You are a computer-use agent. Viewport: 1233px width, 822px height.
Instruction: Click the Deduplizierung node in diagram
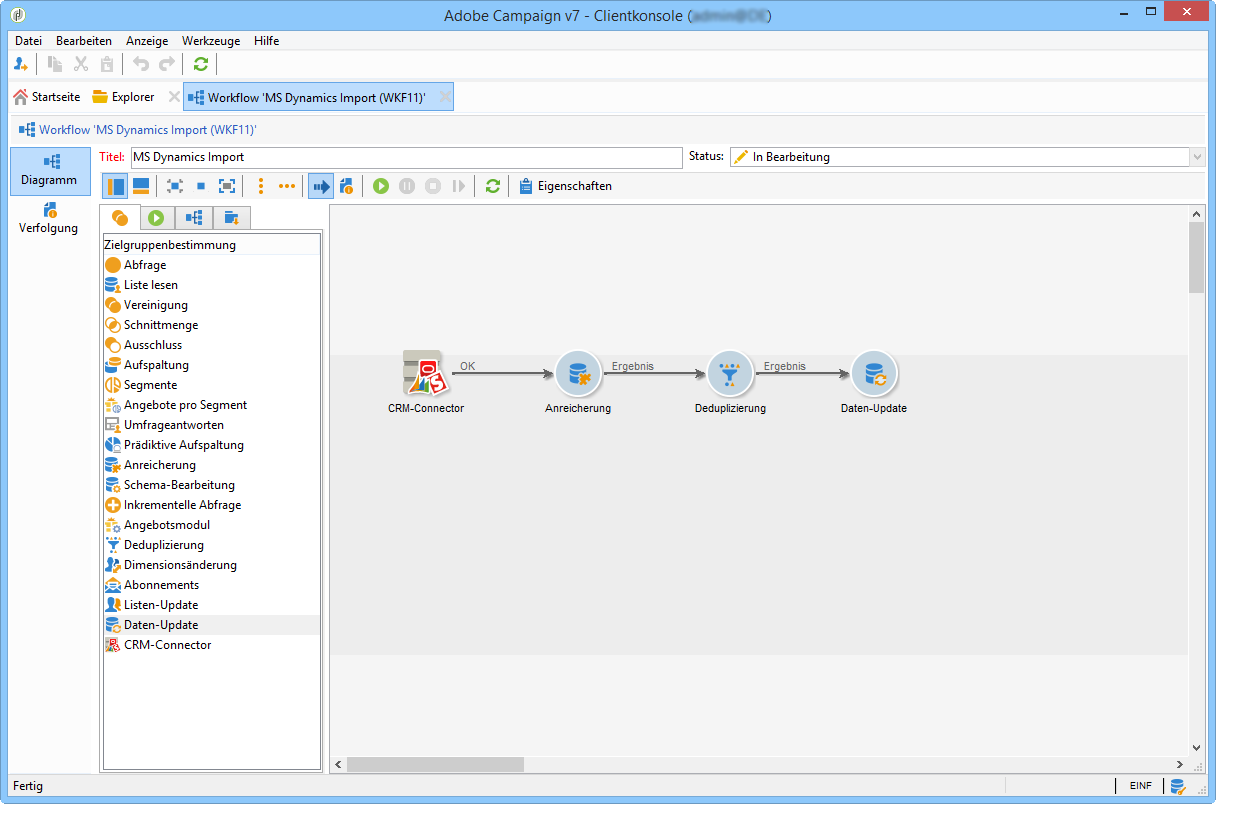coord(730,374)
